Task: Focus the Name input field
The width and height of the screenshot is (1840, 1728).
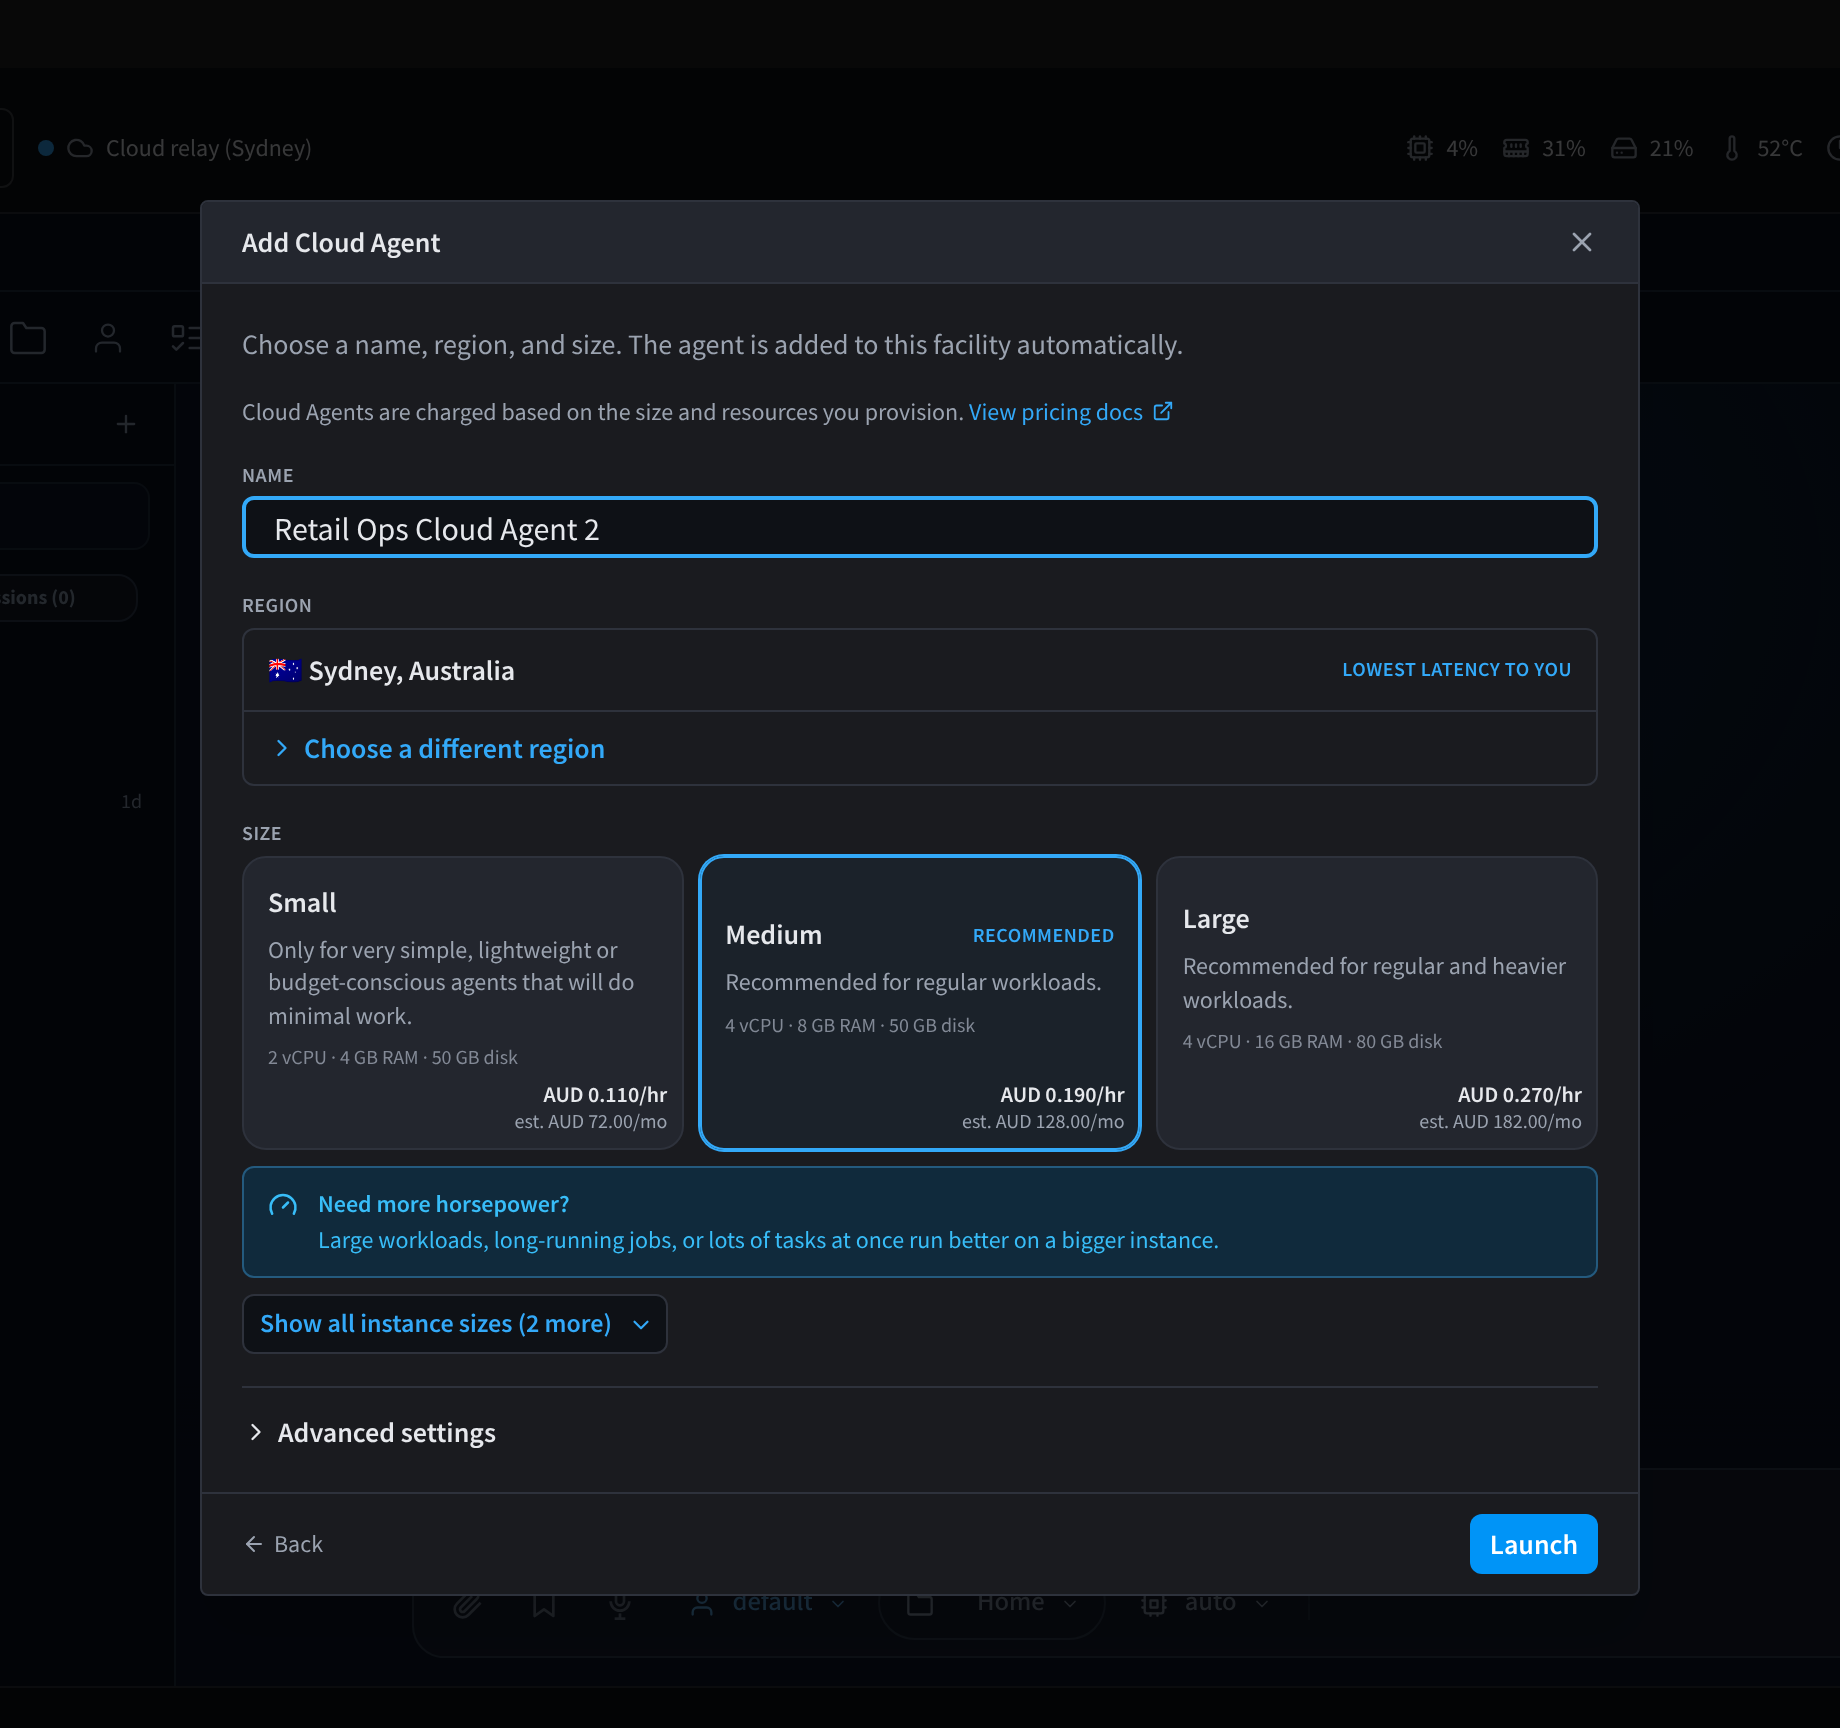Action: pyautogui.click(x=919, y=528)
